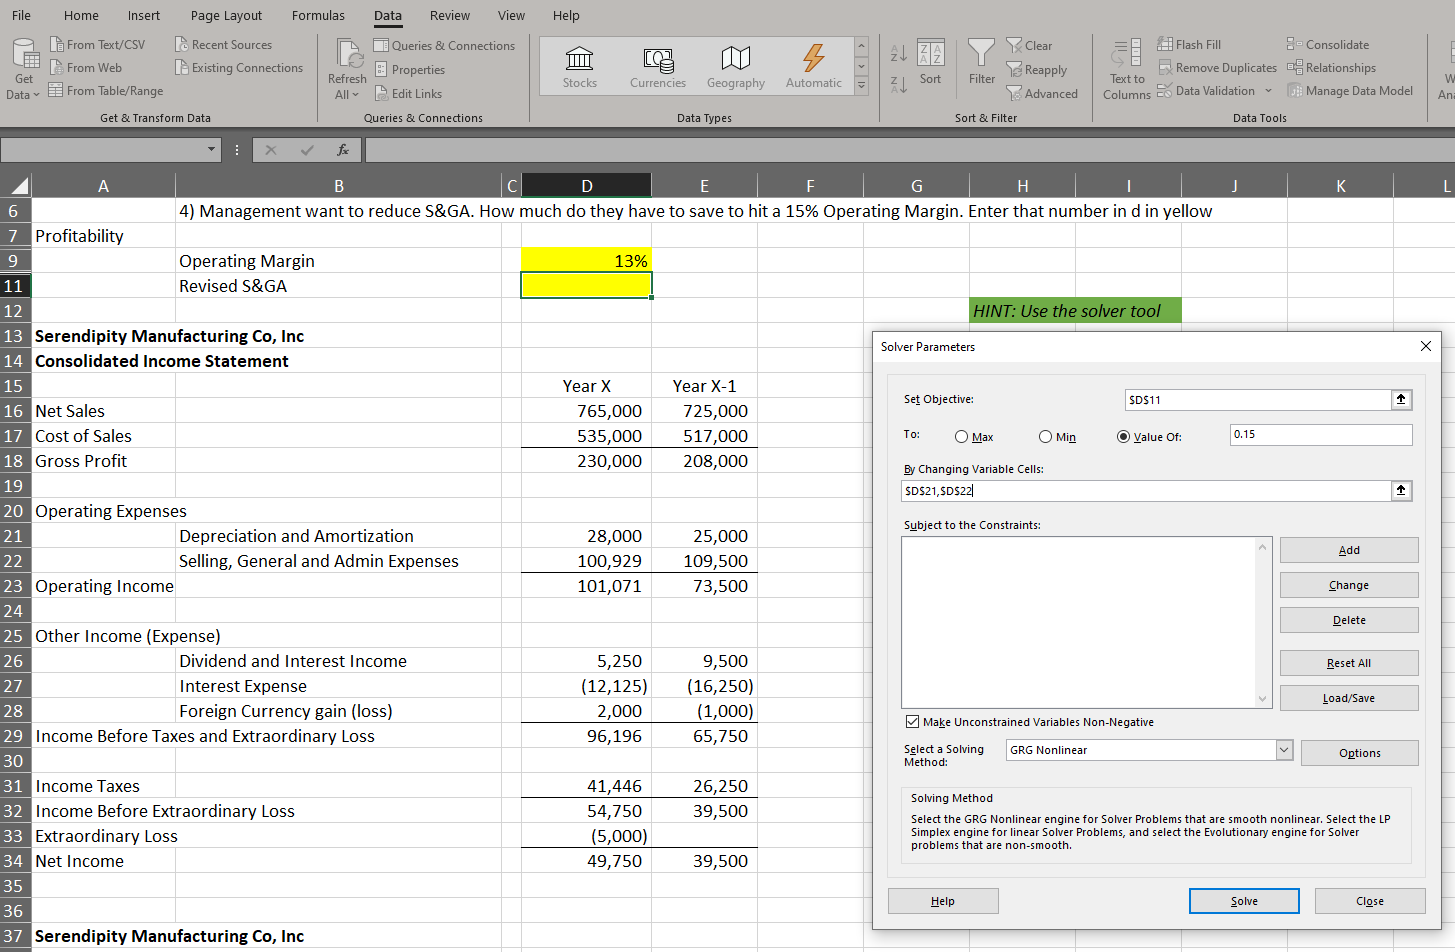The width and height of the screenshot is (1455, 952).
Task: Select the Max radio button
Action: tap(961, 437)
